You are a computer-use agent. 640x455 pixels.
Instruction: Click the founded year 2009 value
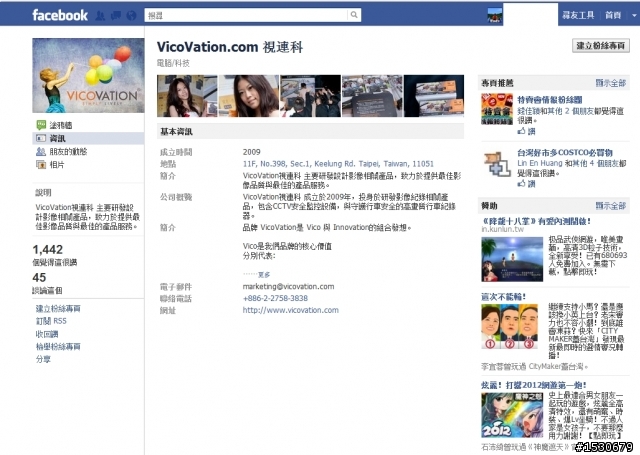click(251, 152)
